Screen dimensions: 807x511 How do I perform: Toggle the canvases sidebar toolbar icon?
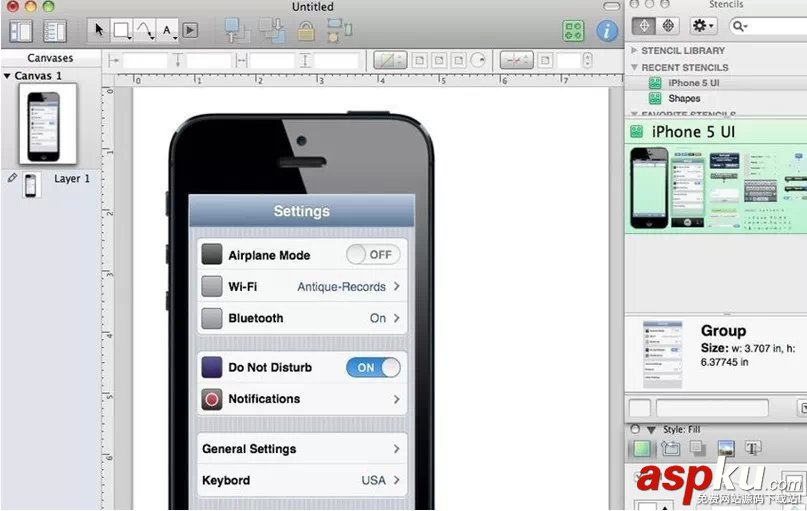coord(21,31)
